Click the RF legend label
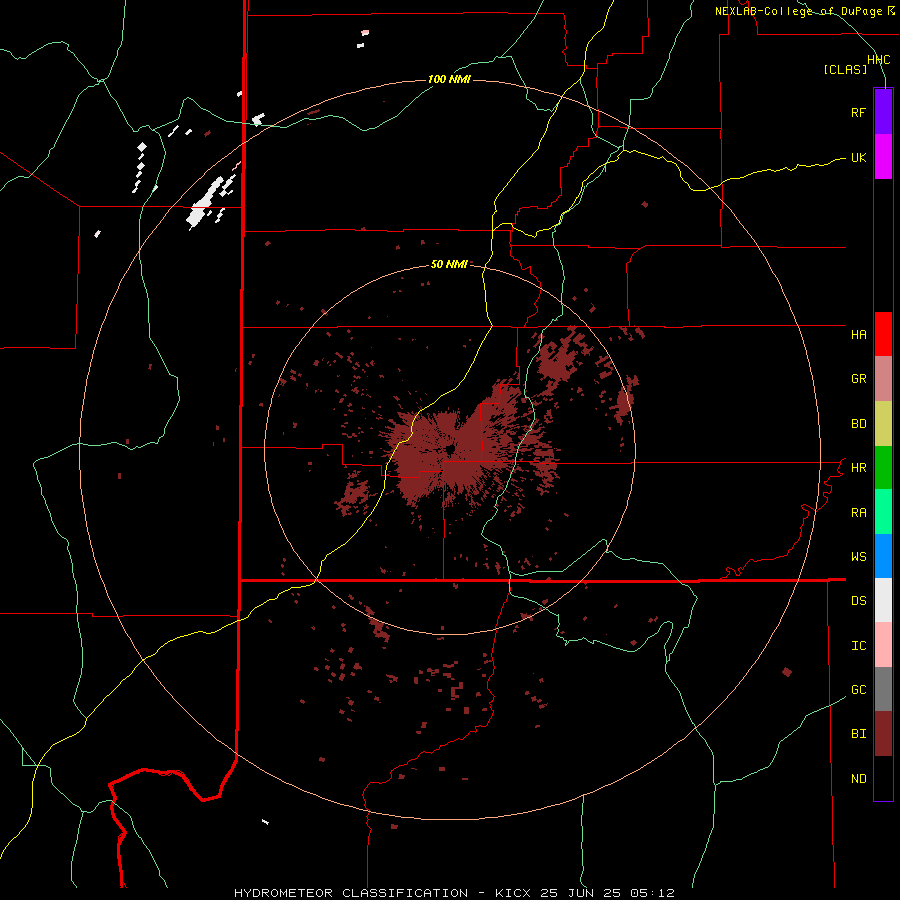 [858, 112]
